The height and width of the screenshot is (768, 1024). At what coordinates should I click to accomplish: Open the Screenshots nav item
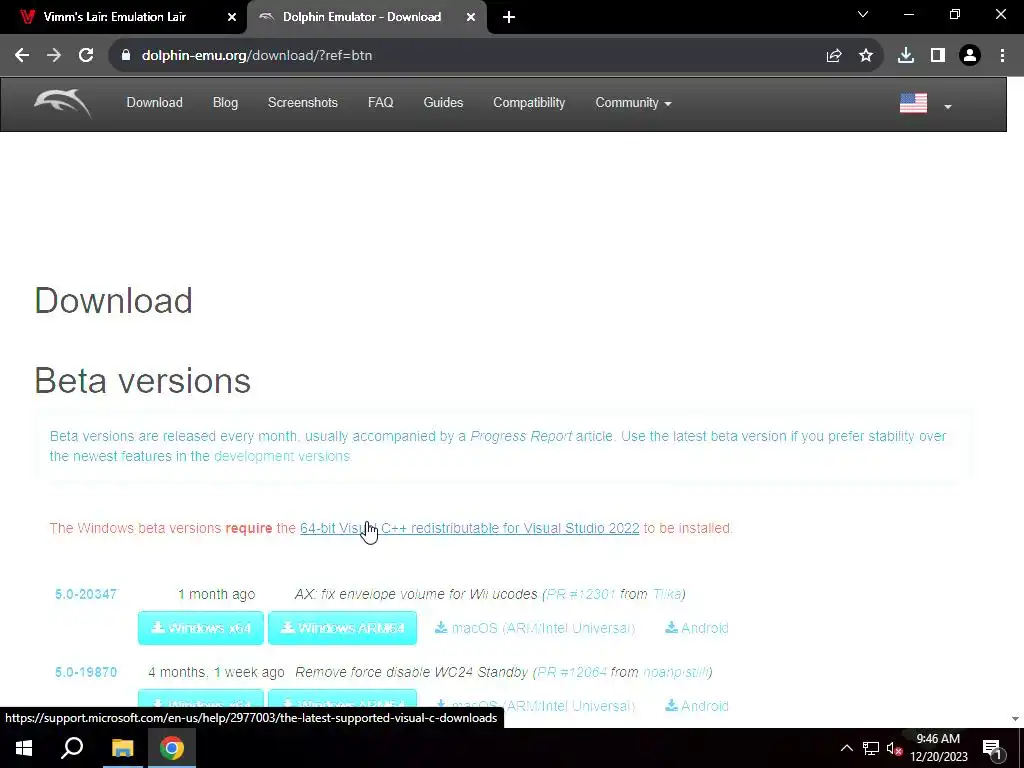point(302,103)
